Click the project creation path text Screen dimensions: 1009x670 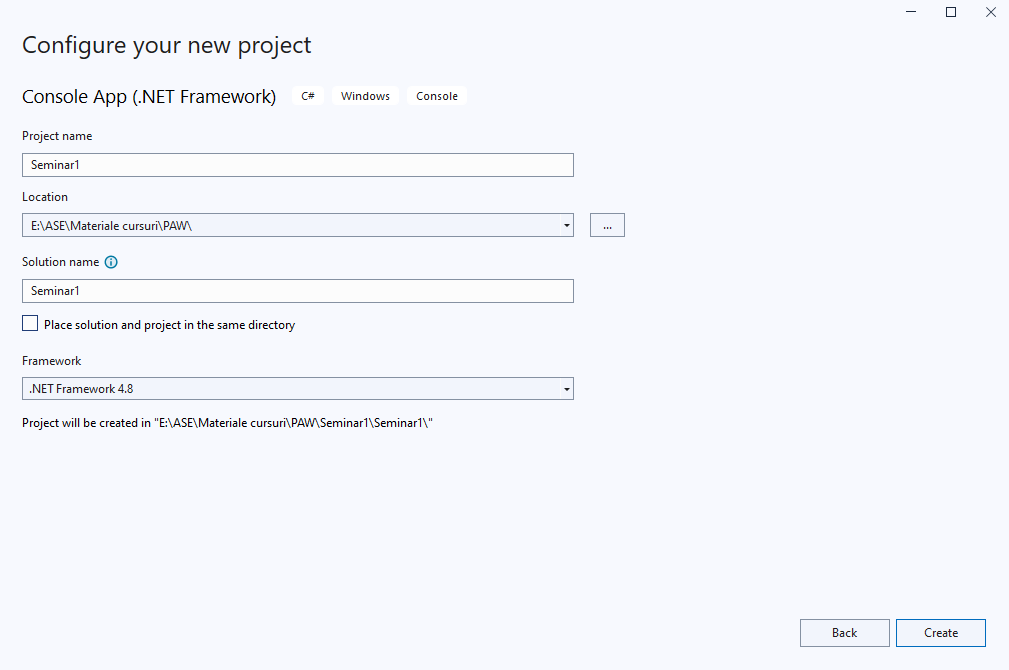[x=227, y=423]
